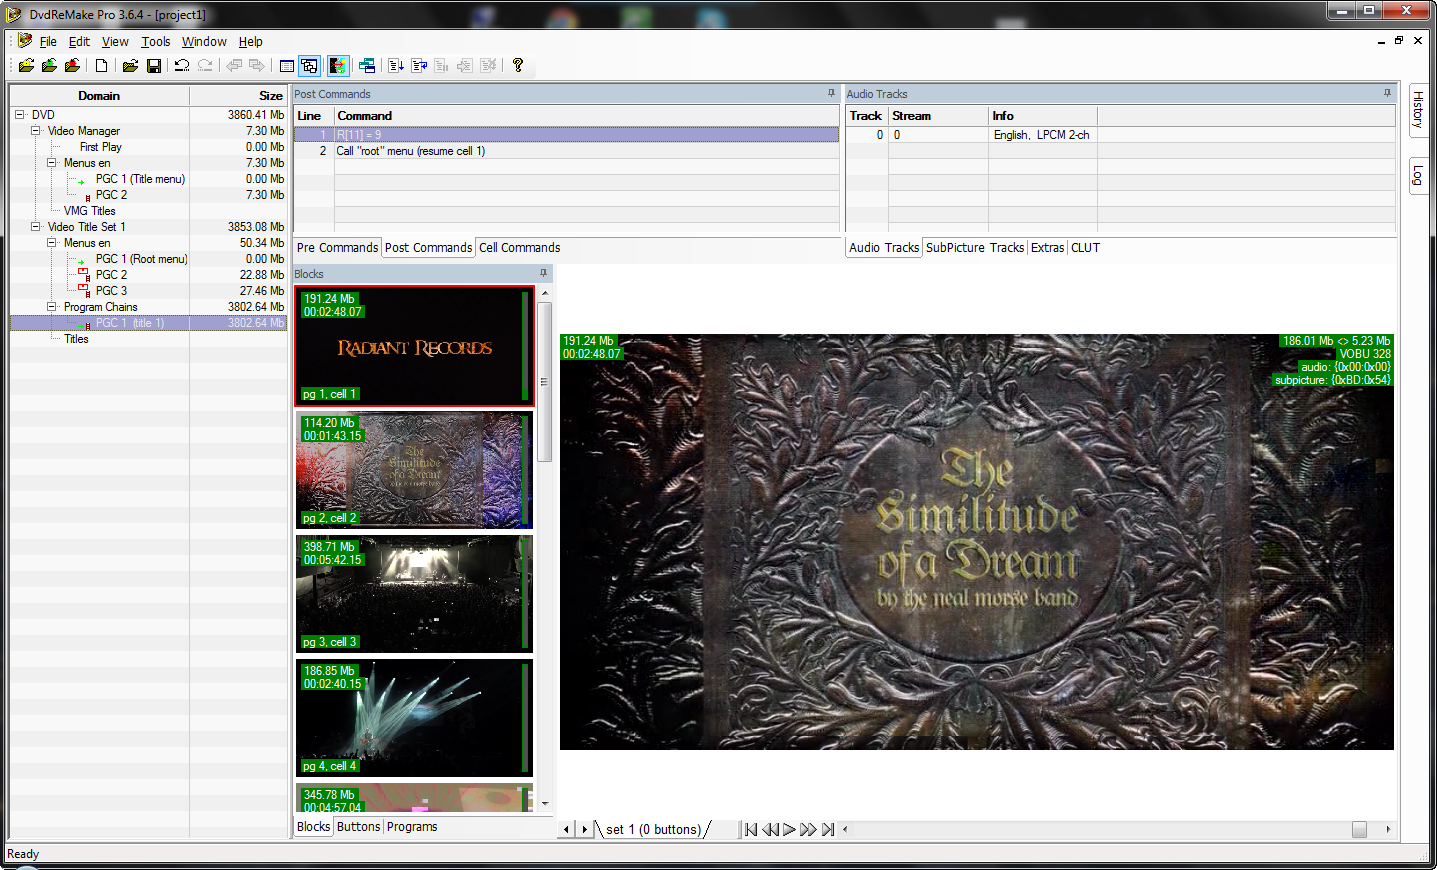Collapse the Video Manager tree node

[x=36, y=131]
